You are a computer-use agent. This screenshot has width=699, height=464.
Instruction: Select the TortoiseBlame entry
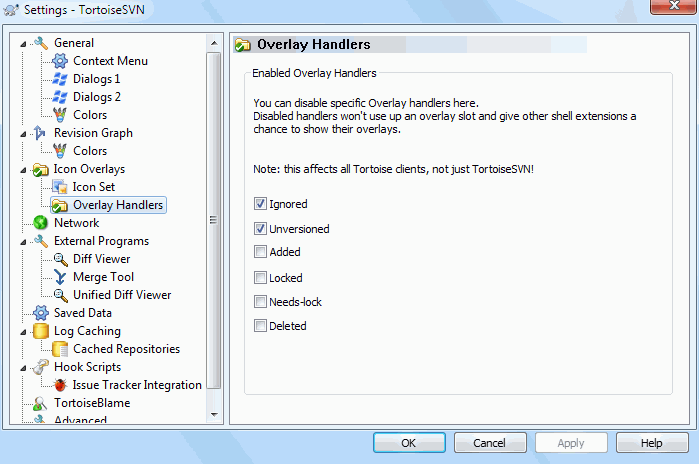[92, 403]
